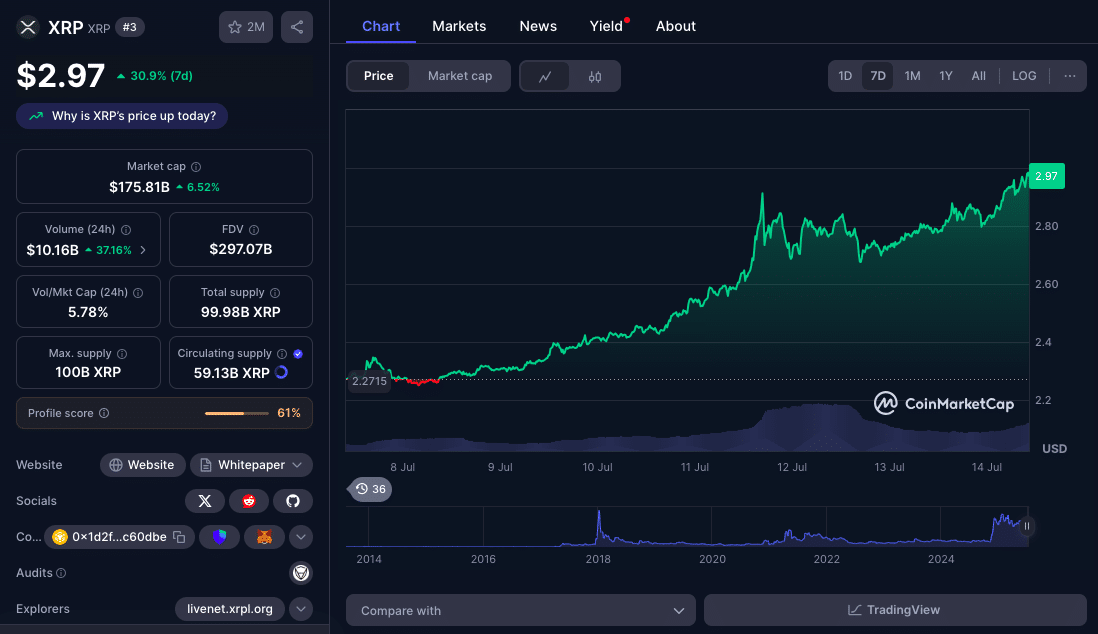Click the 99.98B XRP total supply value
The width and height of the screenshot is (1098, 634).
click(x=241, y=312)
